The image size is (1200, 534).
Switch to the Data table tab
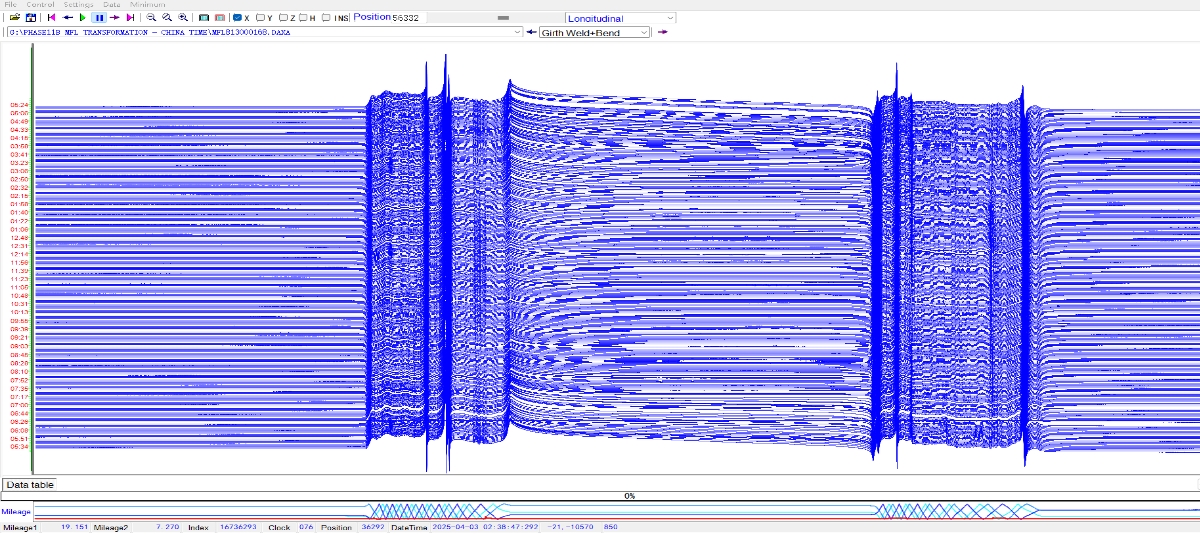coord(30,484)
